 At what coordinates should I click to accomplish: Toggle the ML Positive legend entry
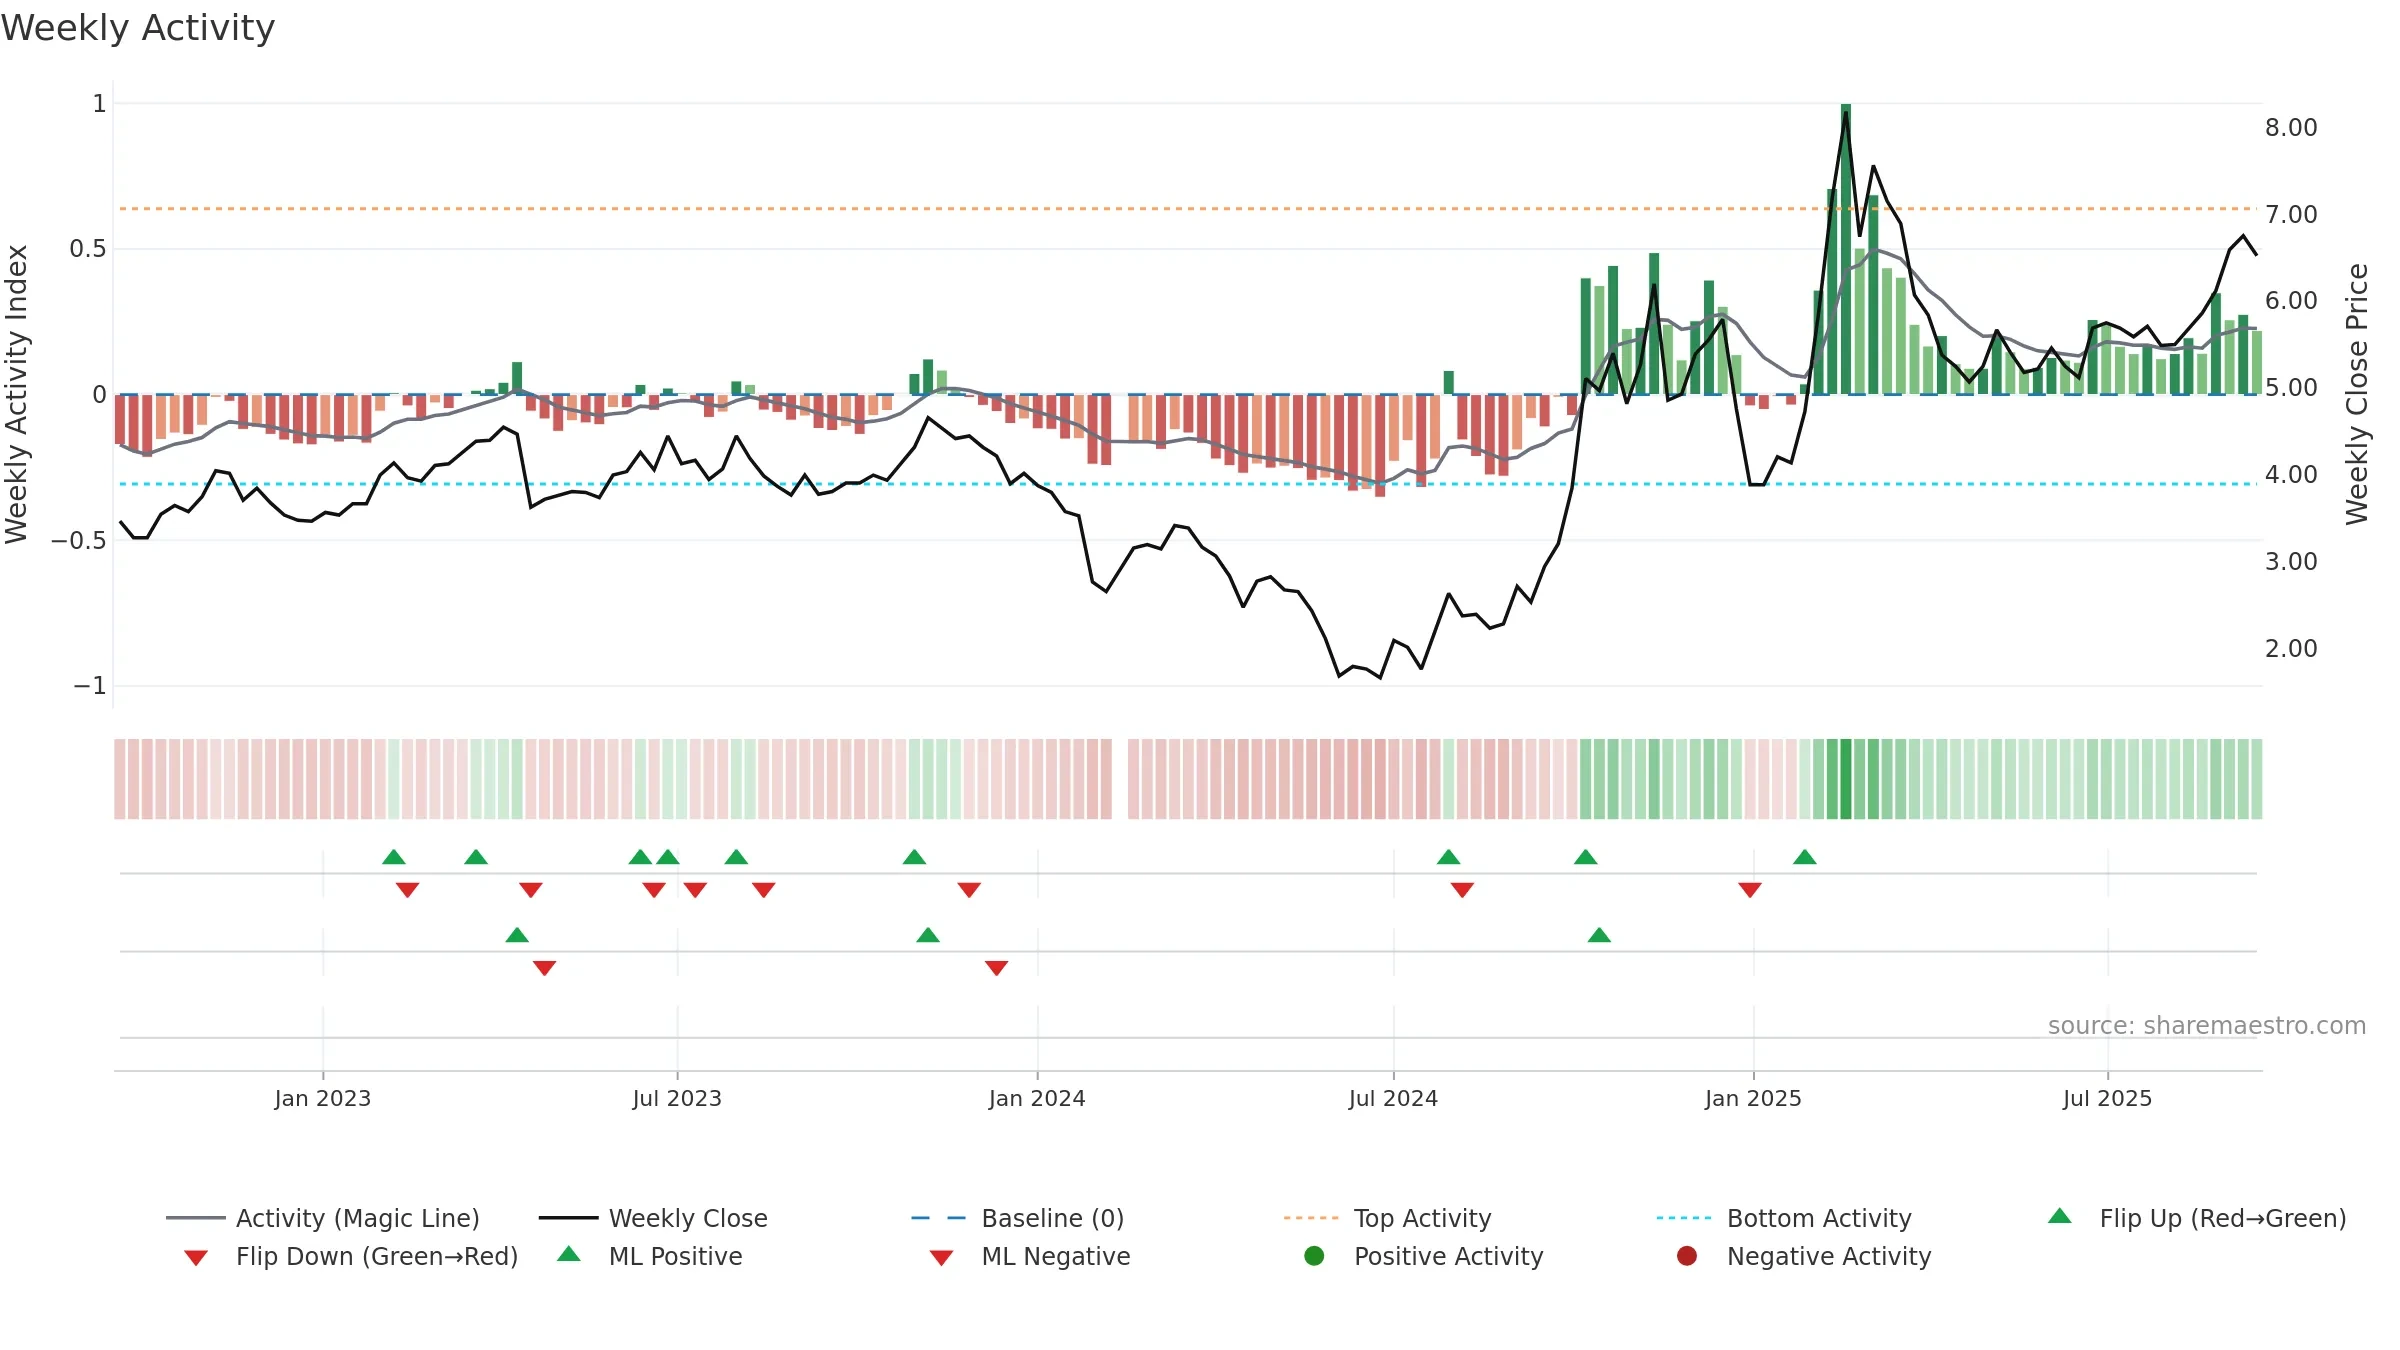click(649, 1256)
